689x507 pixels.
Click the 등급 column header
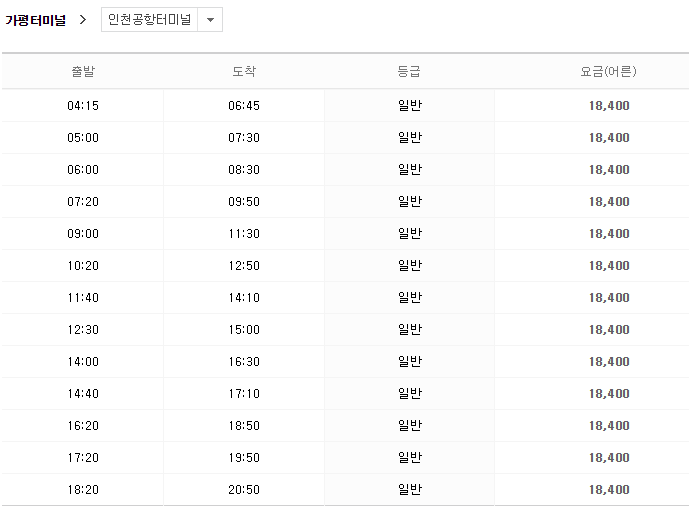coord(409,71)
